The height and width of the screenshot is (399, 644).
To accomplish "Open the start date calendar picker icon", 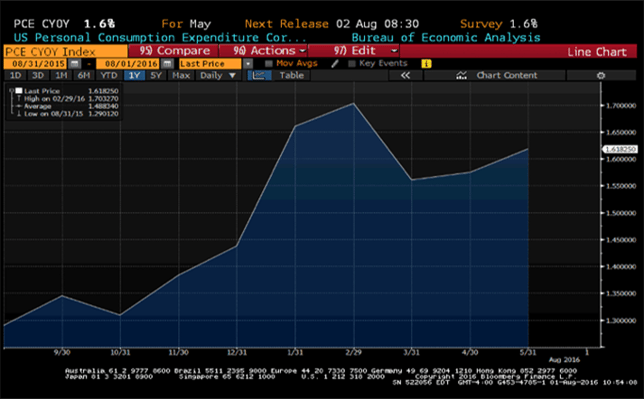I will (x=74, y=64).
